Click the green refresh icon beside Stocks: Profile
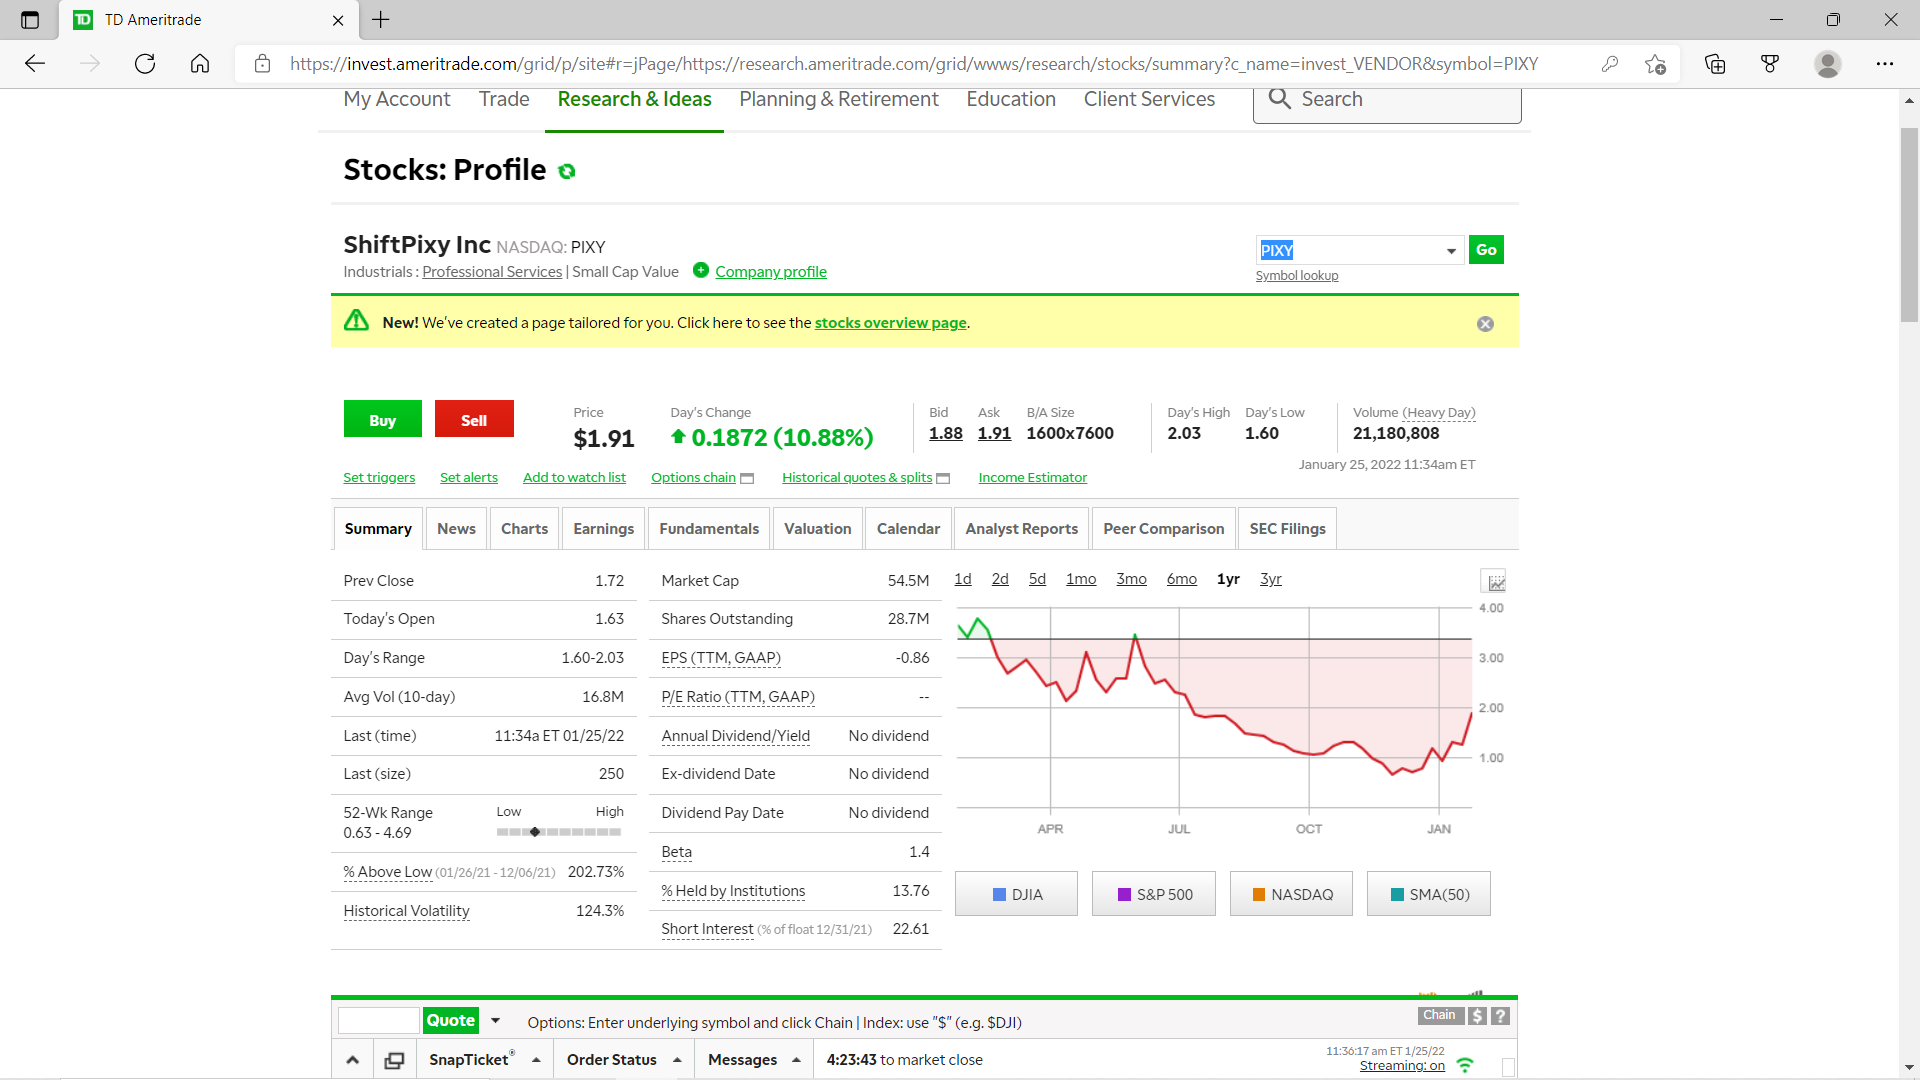The image size is (1920, 1080). 567,171
